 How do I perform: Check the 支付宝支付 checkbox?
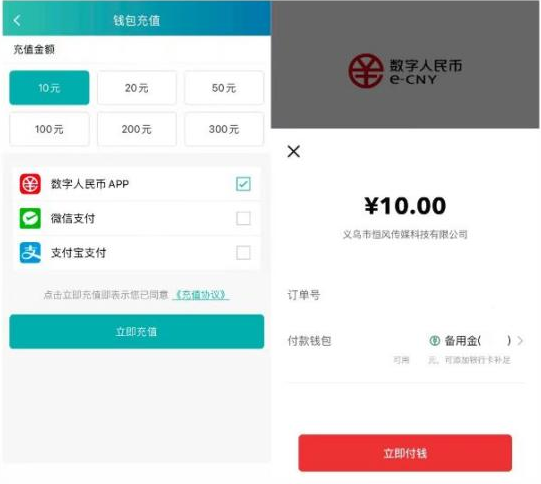pyautogui.click(x=243, y=253)
